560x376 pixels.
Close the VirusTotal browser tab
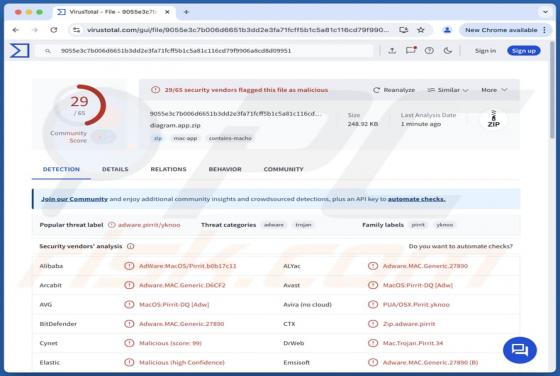tap(167, 12)
